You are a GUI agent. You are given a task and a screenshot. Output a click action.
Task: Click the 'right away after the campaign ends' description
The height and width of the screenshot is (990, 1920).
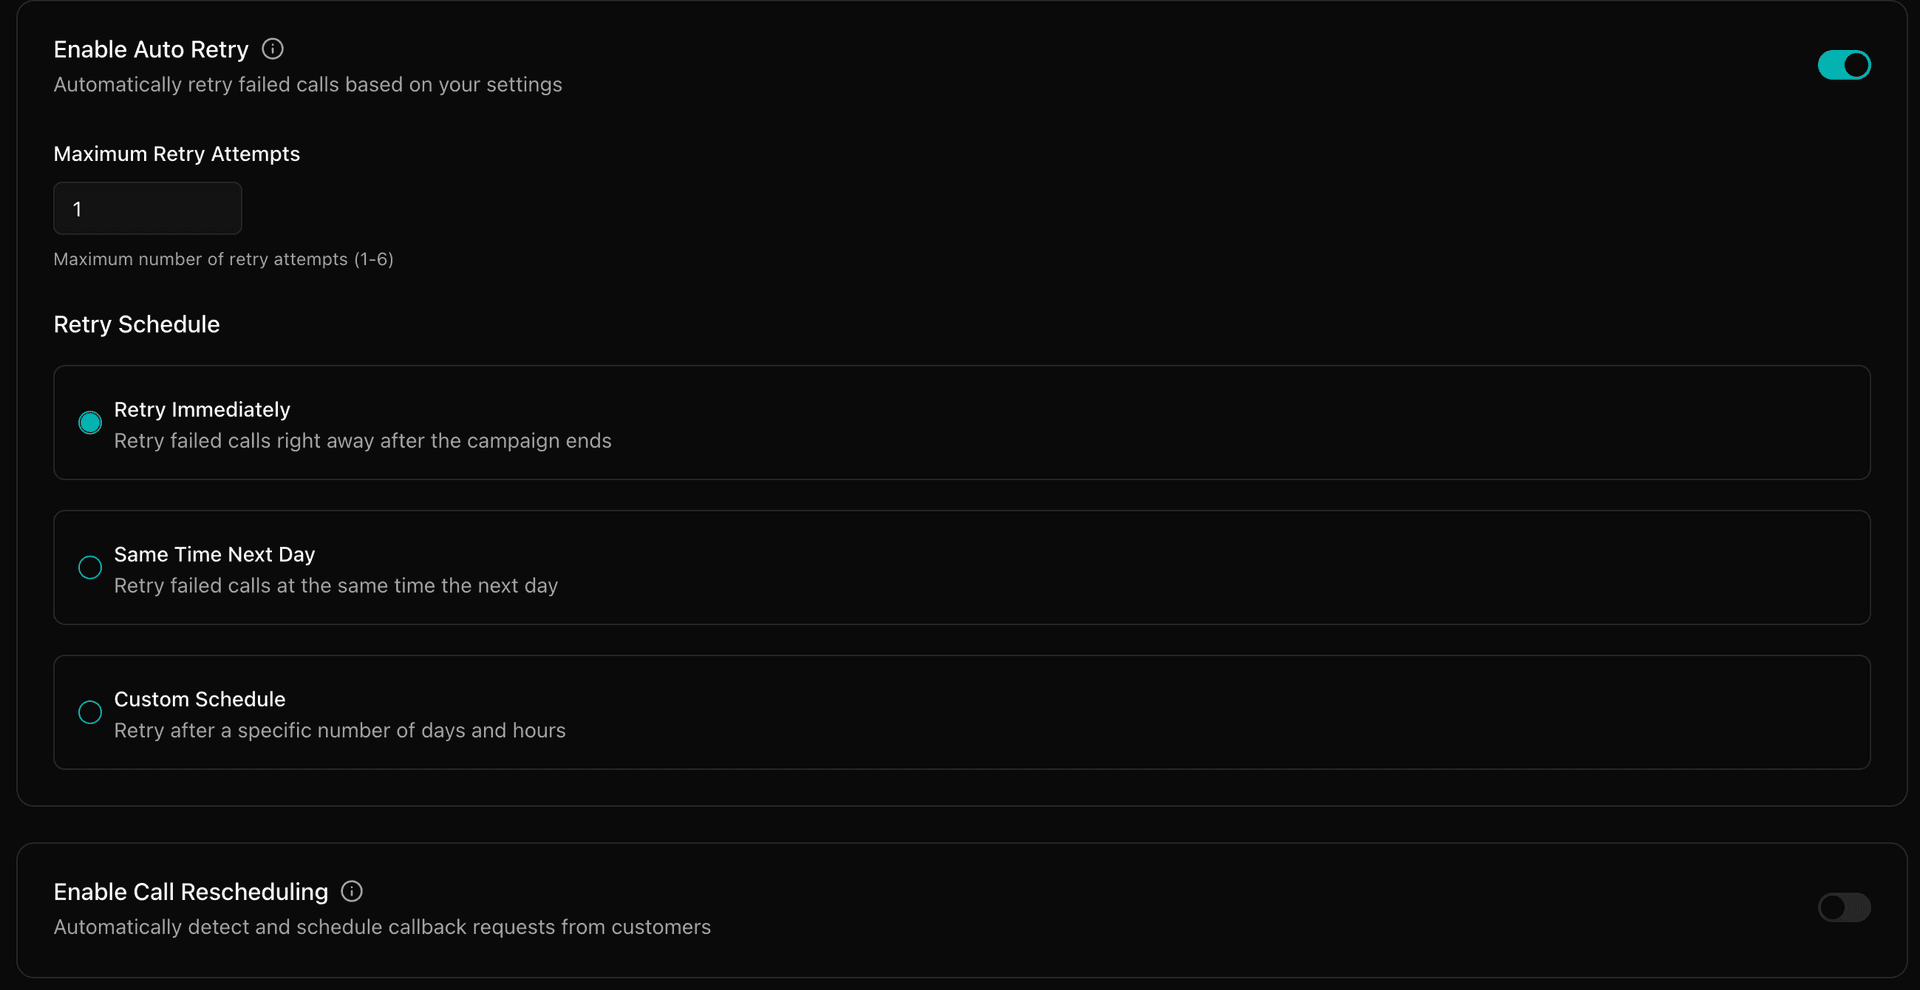tap(362, 441)
